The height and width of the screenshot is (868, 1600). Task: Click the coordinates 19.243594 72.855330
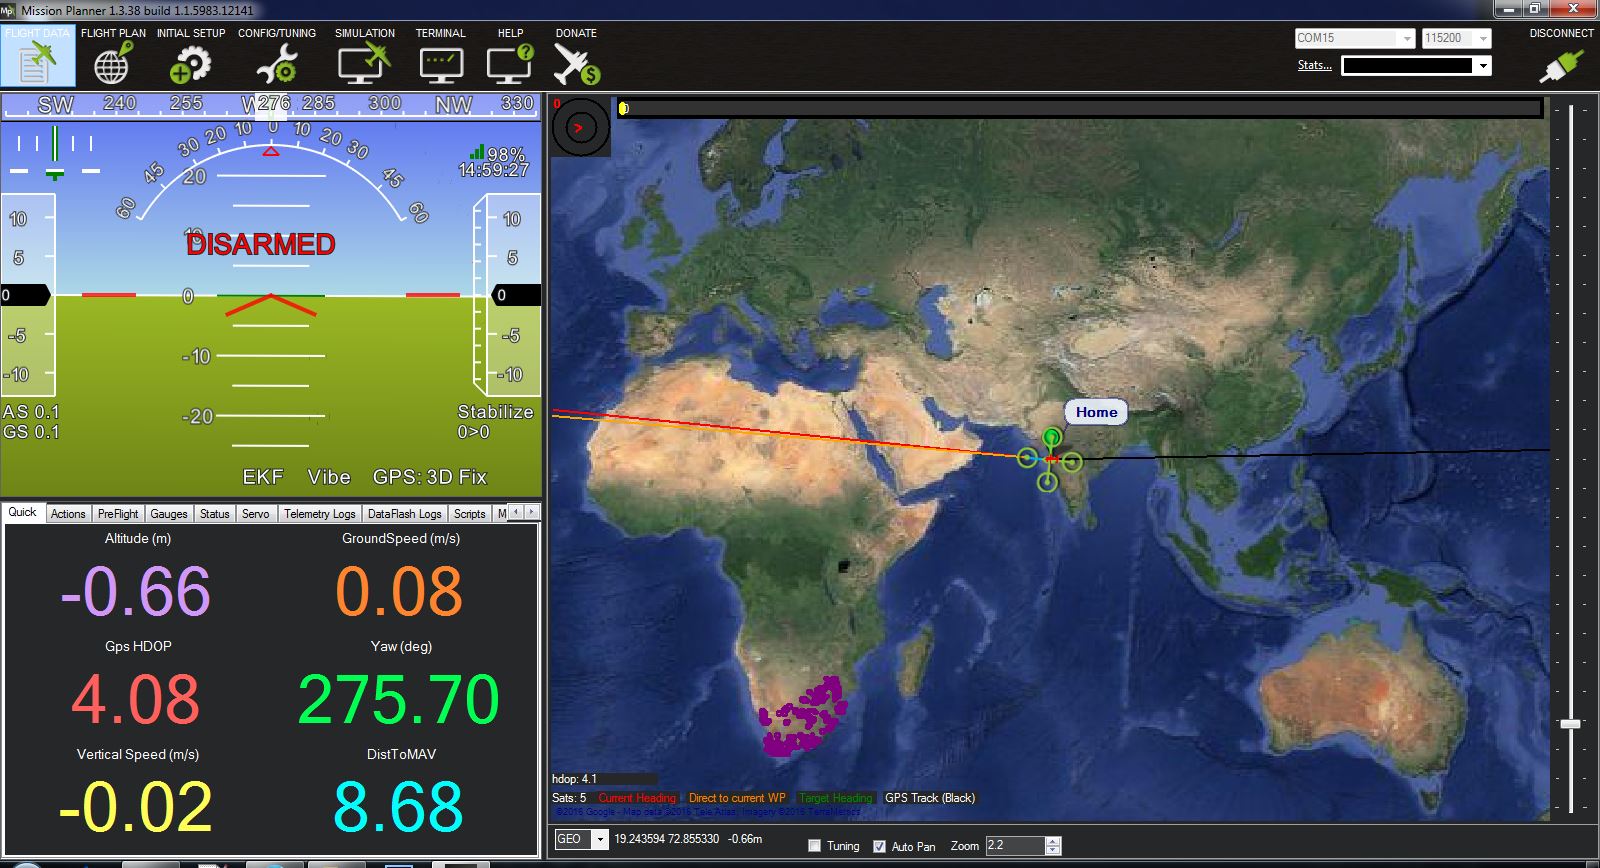tap(666, 839)
